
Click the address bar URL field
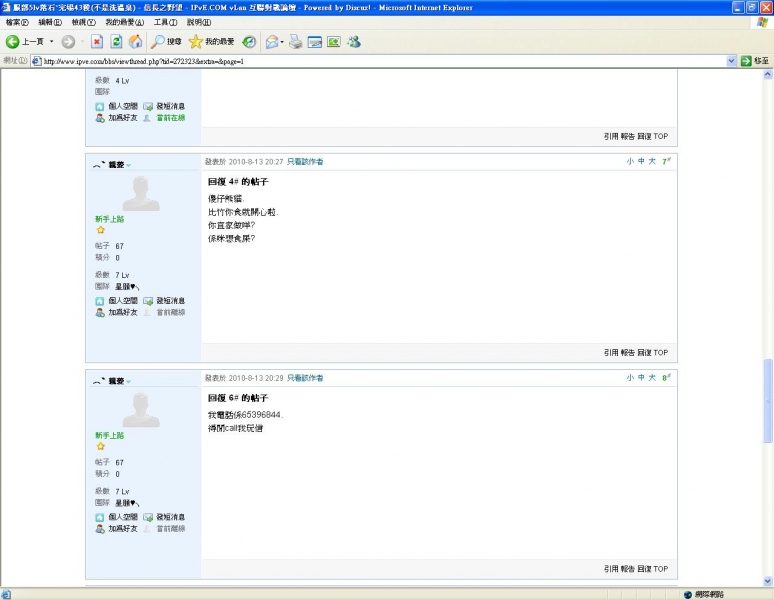tap(380, 61)
